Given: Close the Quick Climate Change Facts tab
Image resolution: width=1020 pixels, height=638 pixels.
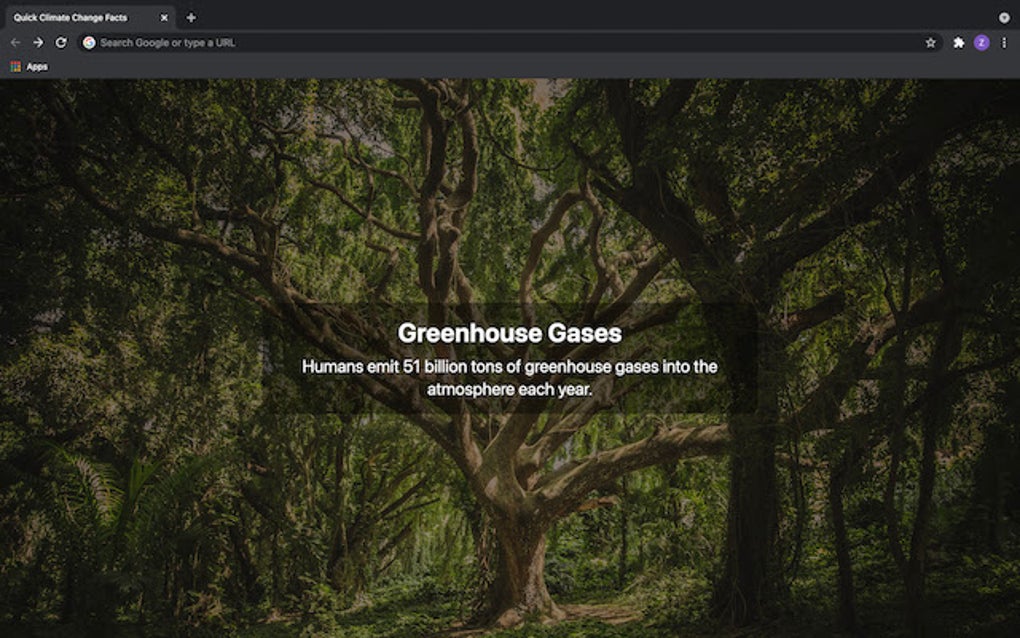Looking at the screenshot, I should click(165, 17).
